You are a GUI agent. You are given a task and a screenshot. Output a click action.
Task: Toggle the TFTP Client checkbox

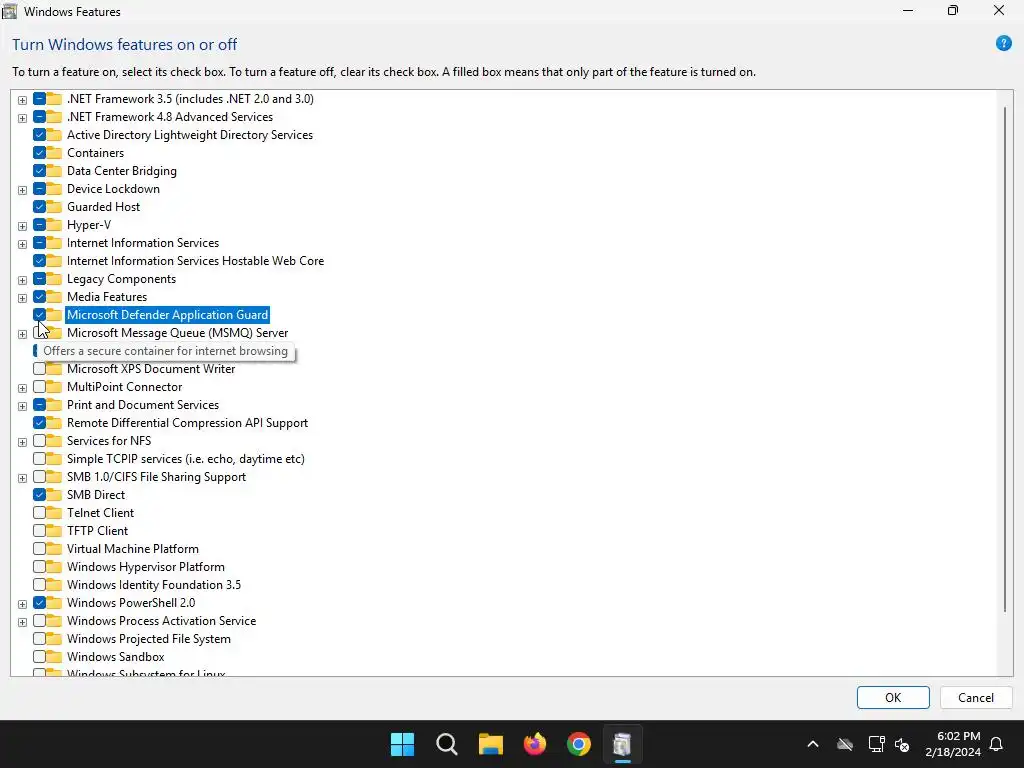point(39,531)
